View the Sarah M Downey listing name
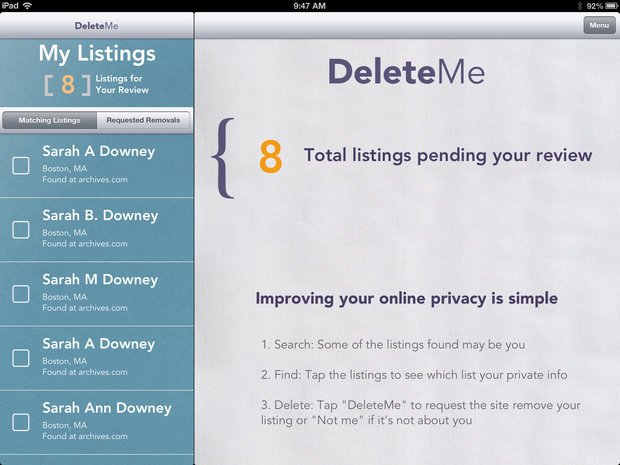Screen dimensions: 620x465 (99, 280)
